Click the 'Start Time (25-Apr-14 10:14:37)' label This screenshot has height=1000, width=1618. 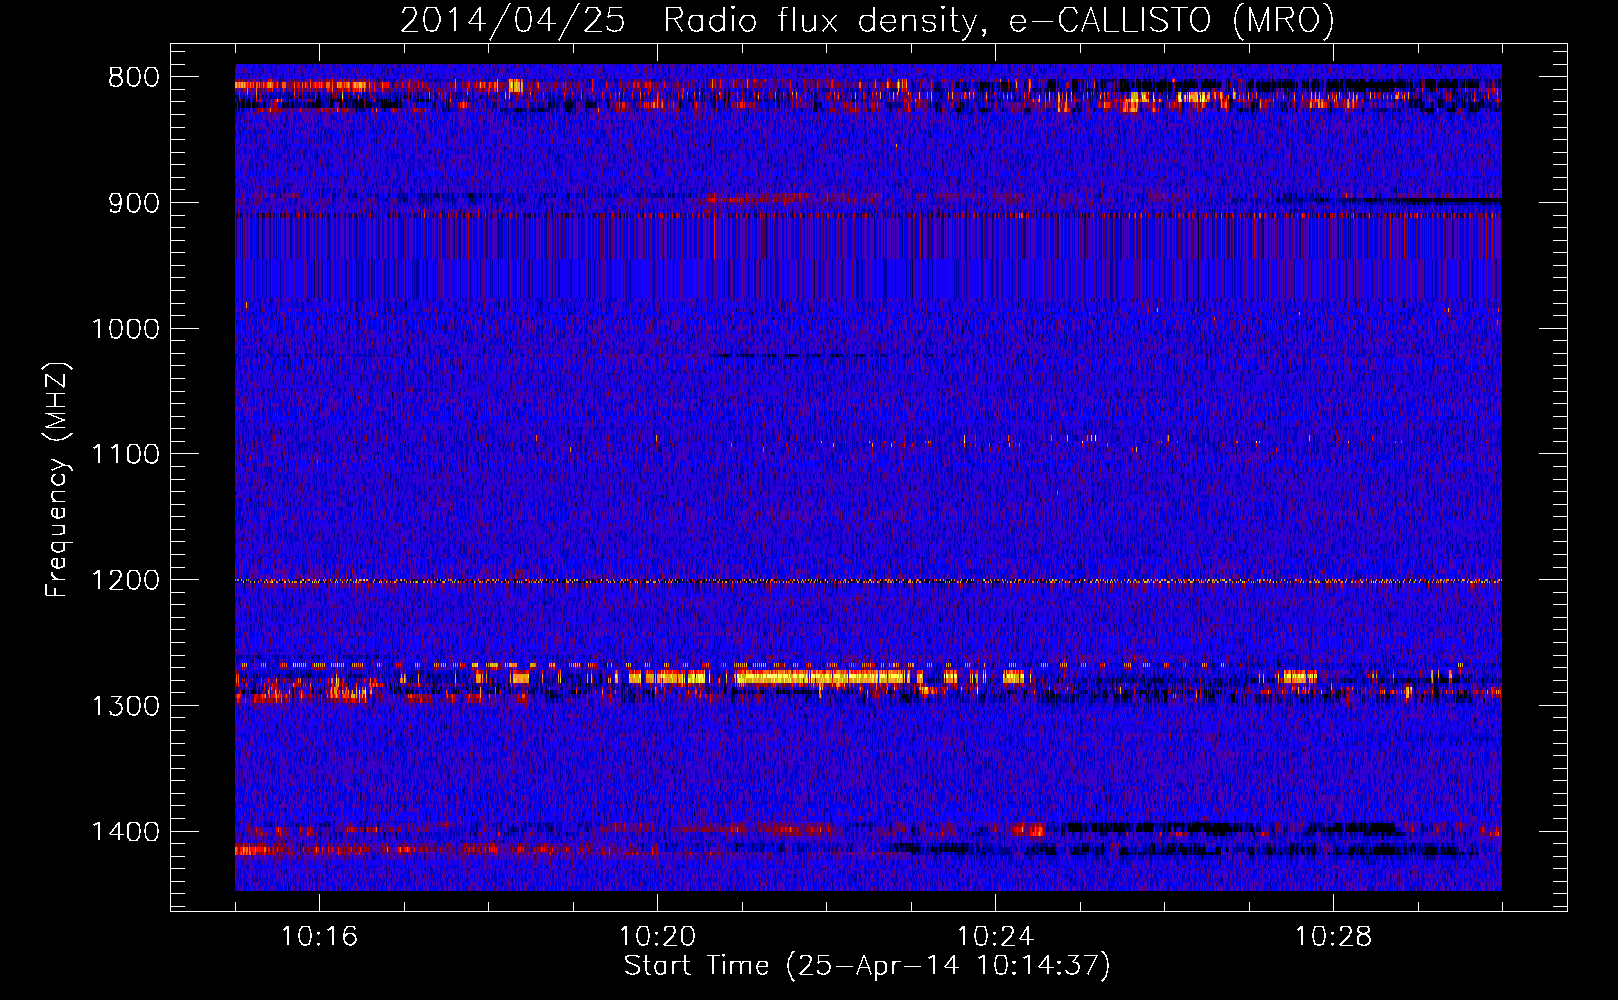pos(867,966)
